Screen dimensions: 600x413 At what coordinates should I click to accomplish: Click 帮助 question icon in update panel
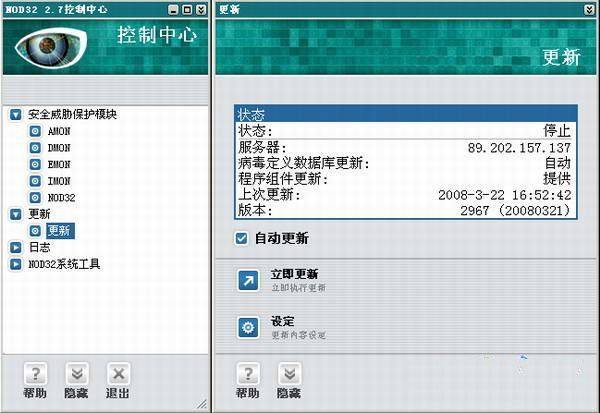point(248,373)
